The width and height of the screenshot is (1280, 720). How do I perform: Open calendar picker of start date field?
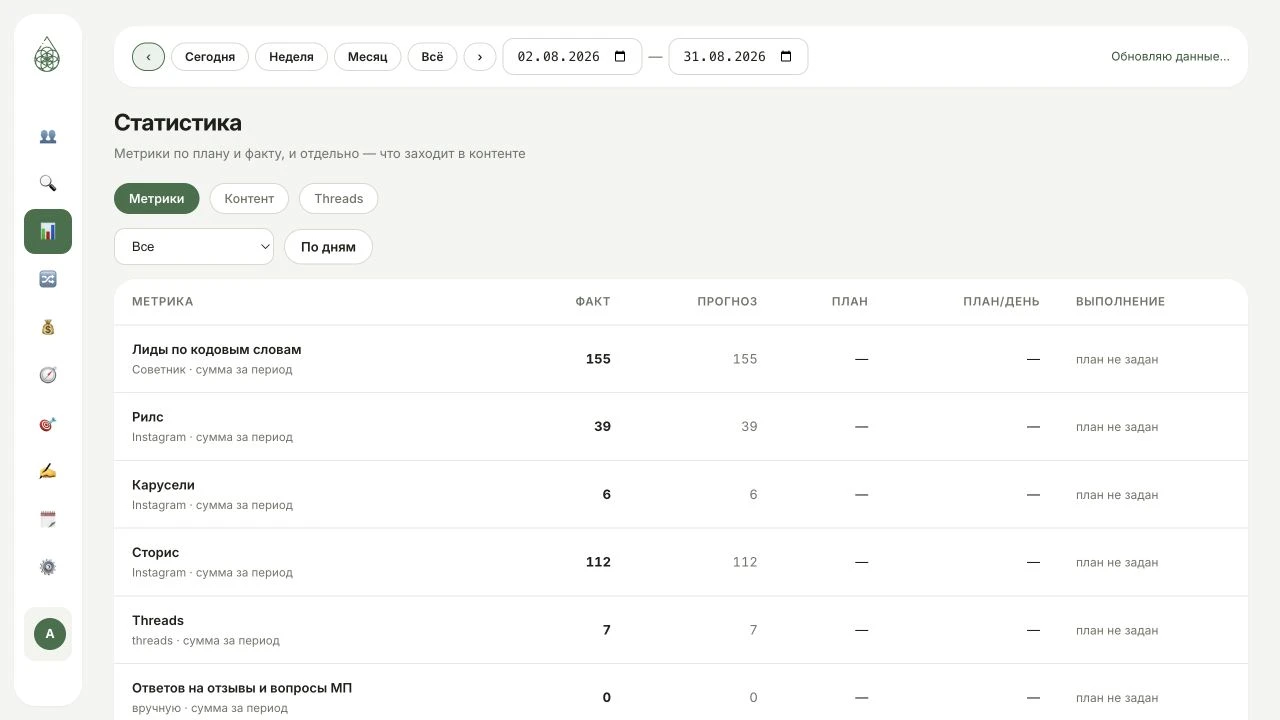620,57
